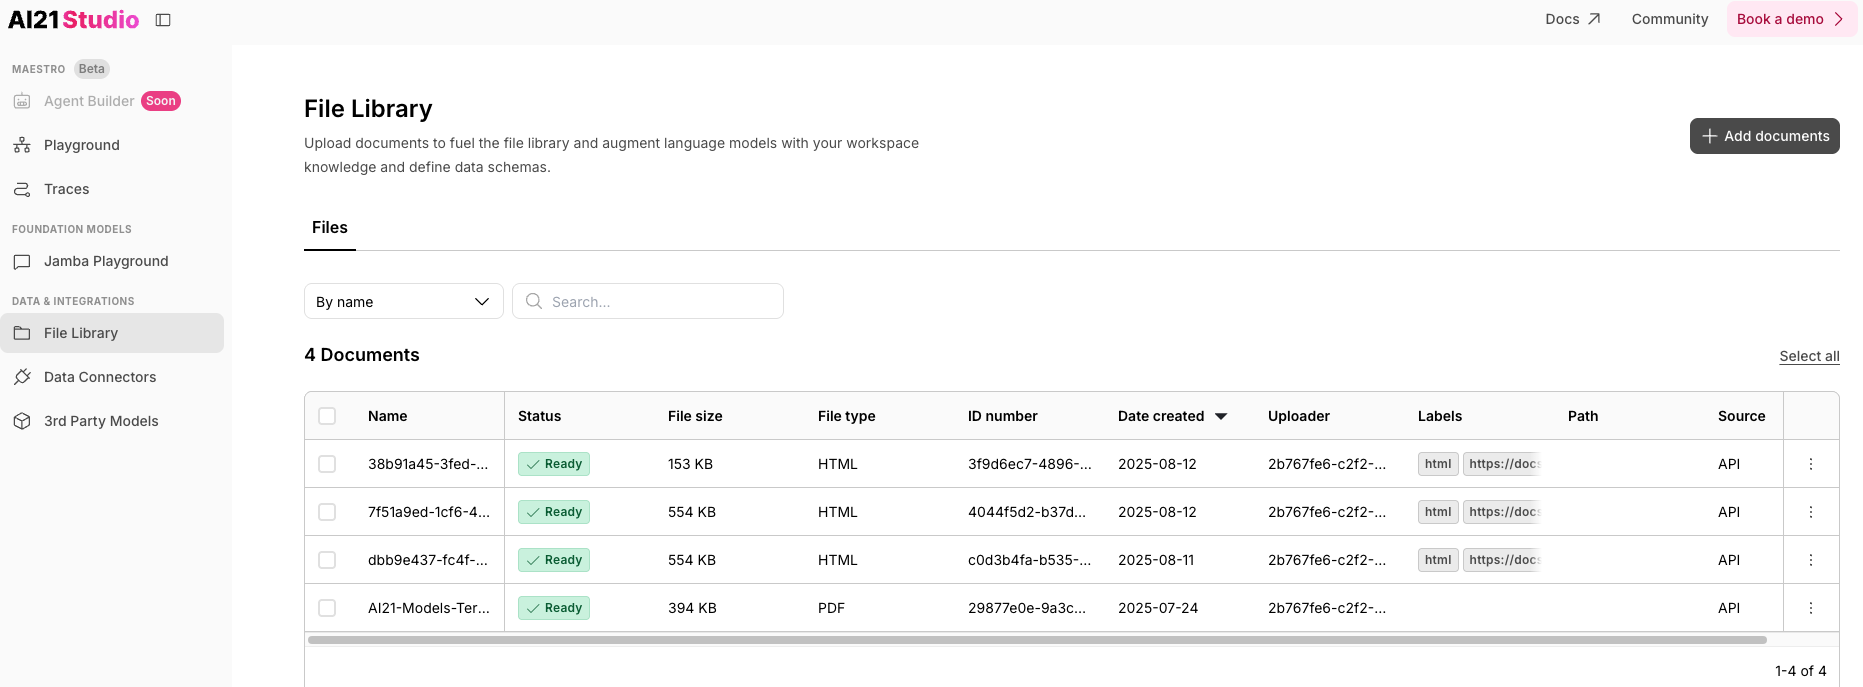Open the Data Connectors menu item
Screen dimensions: 1863x687
pos(112,377)
